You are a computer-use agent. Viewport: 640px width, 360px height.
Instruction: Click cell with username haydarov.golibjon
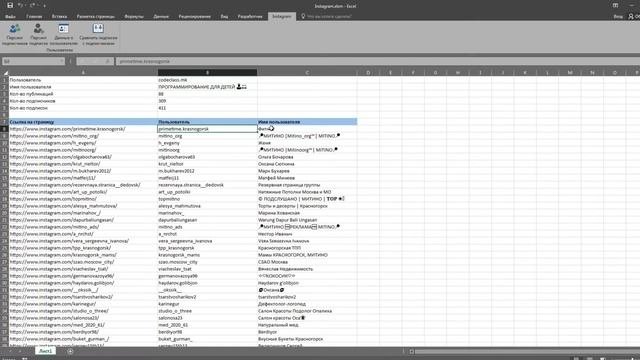(207, 283)
